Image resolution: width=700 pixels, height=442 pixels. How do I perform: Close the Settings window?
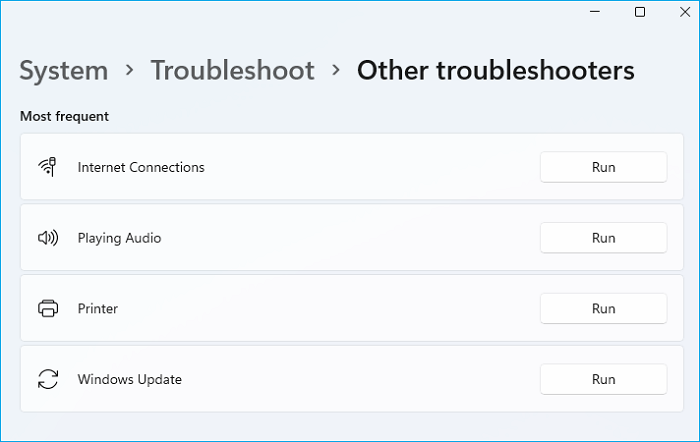click(683, 12)
